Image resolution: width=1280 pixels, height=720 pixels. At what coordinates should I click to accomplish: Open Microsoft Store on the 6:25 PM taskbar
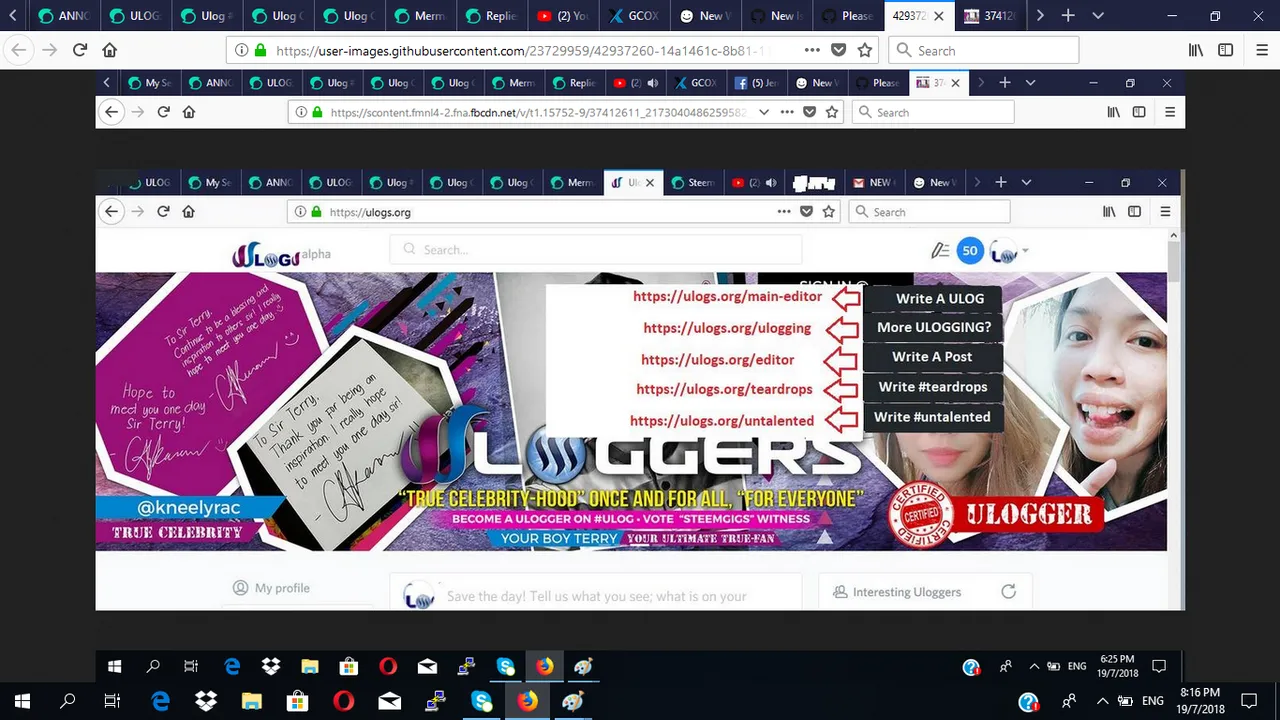coord(348,666)
